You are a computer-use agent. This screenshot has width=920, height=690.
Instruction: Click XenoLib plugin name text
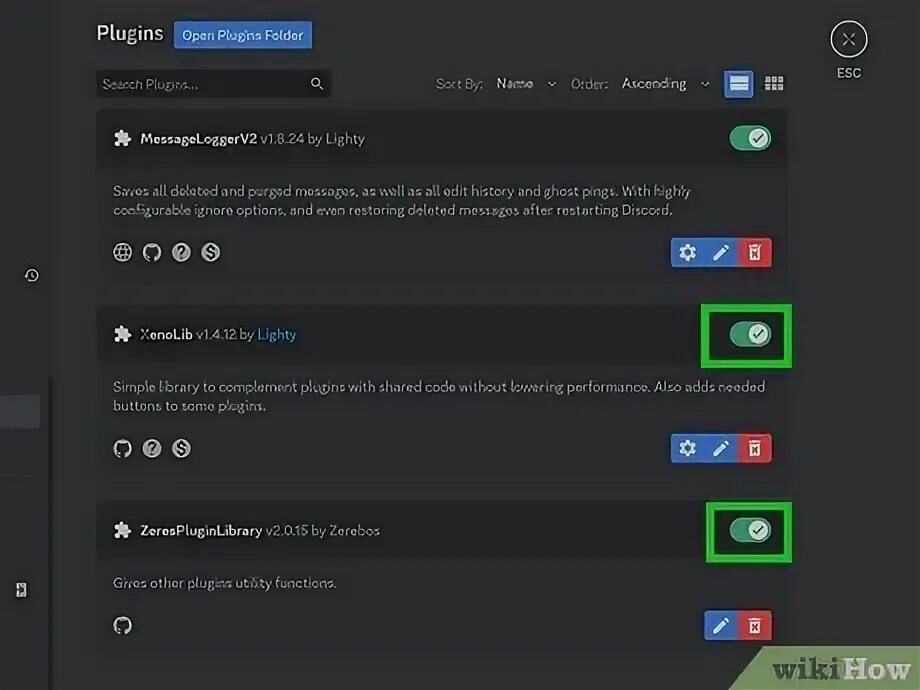[166, 334]
